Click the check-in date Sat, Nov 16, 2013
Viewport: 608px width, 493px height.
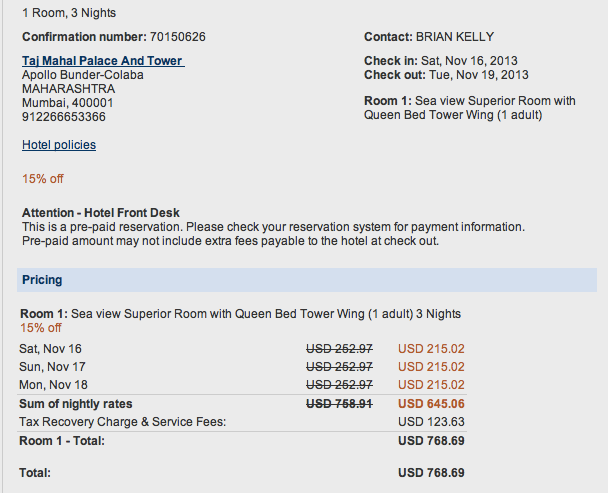point(469,61)
